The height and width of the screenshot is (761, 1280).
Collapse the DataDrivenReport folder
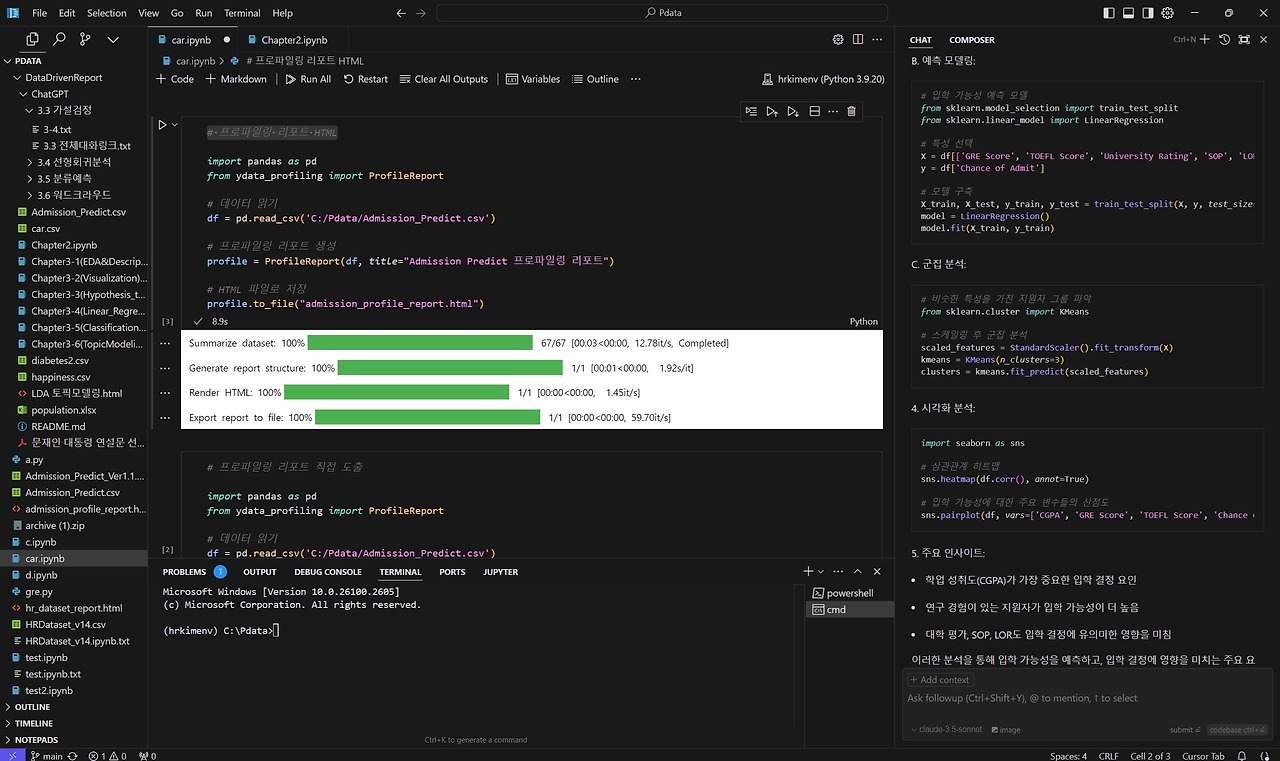(63, 77)
